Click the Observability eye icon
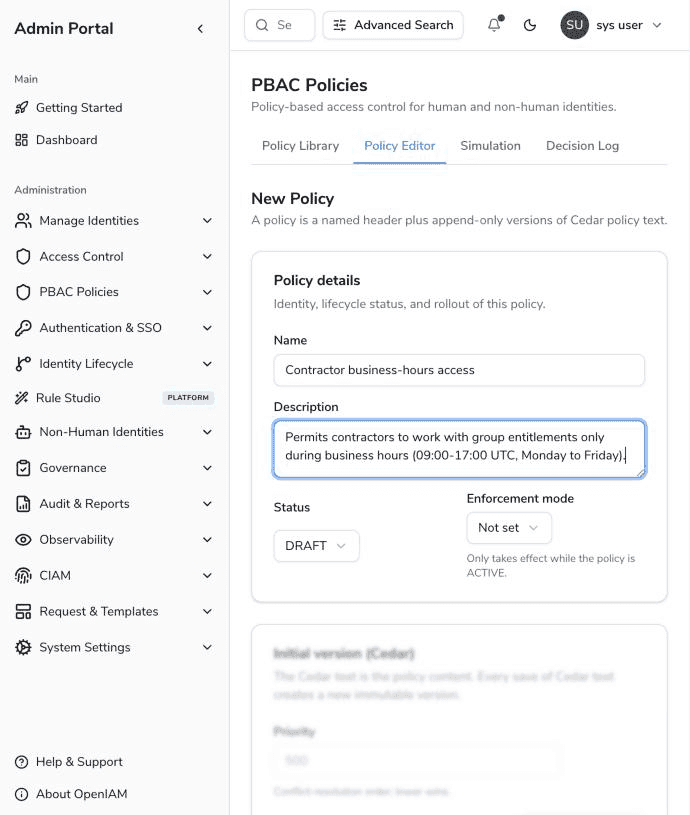 [x=23, y=540]
